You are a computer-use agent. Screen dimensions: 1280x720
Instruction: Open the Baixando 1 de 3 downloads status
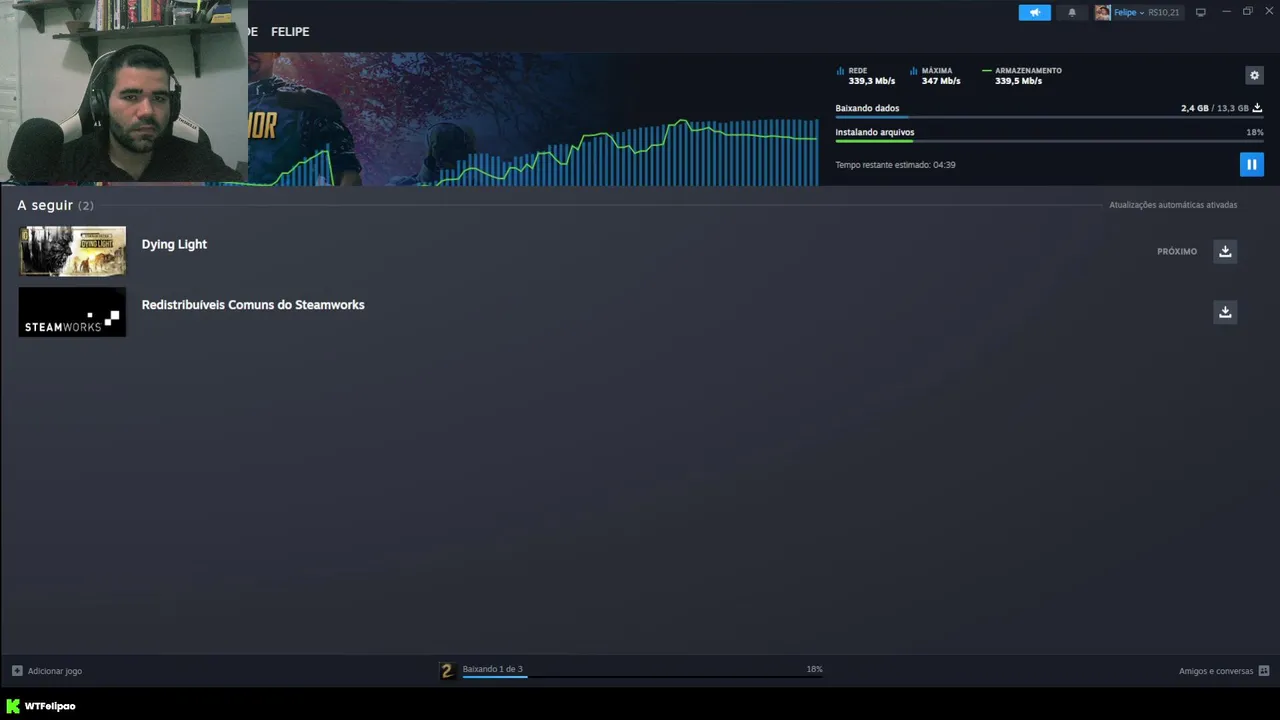493,669
